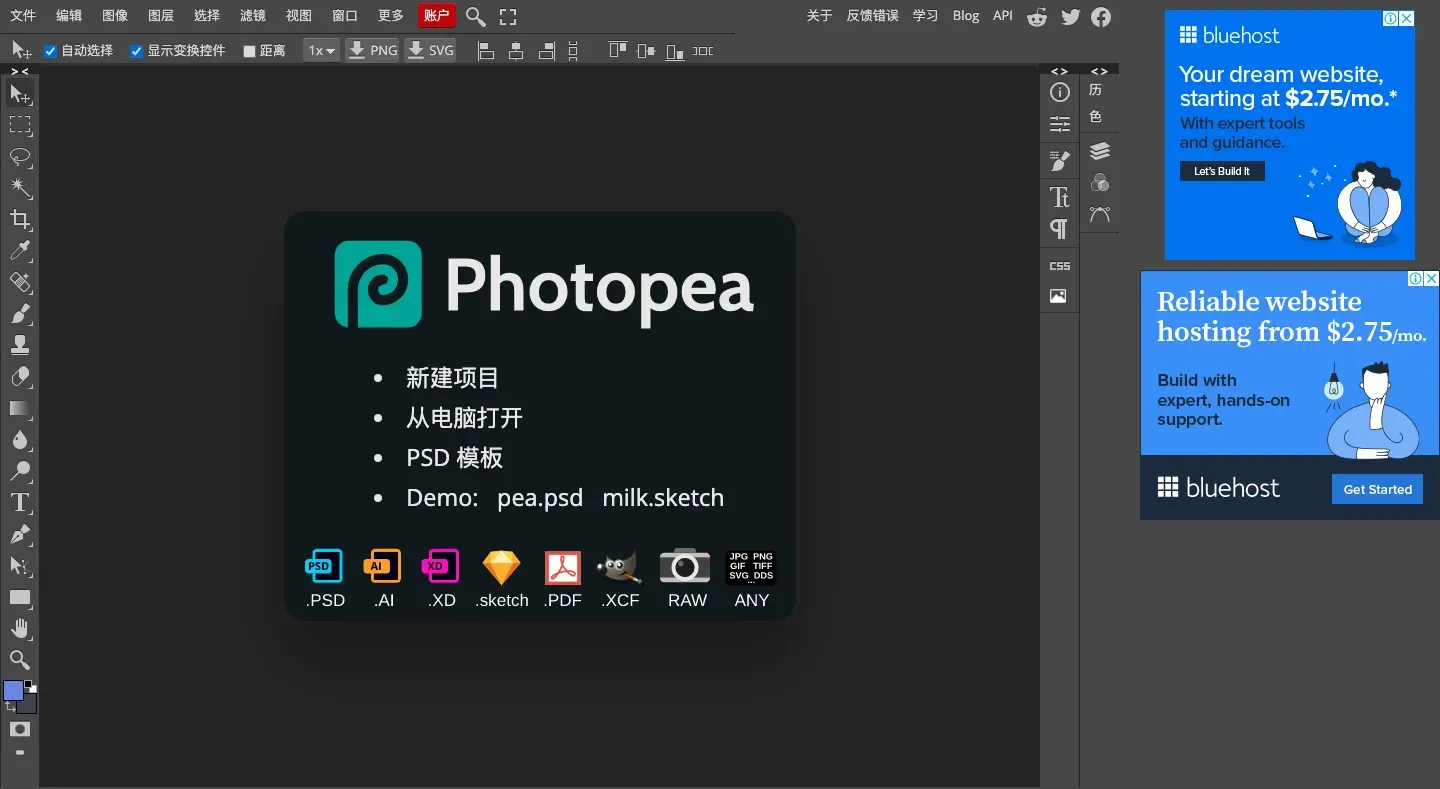
Task: Select the Gradient tool
Action: (20, 409)
